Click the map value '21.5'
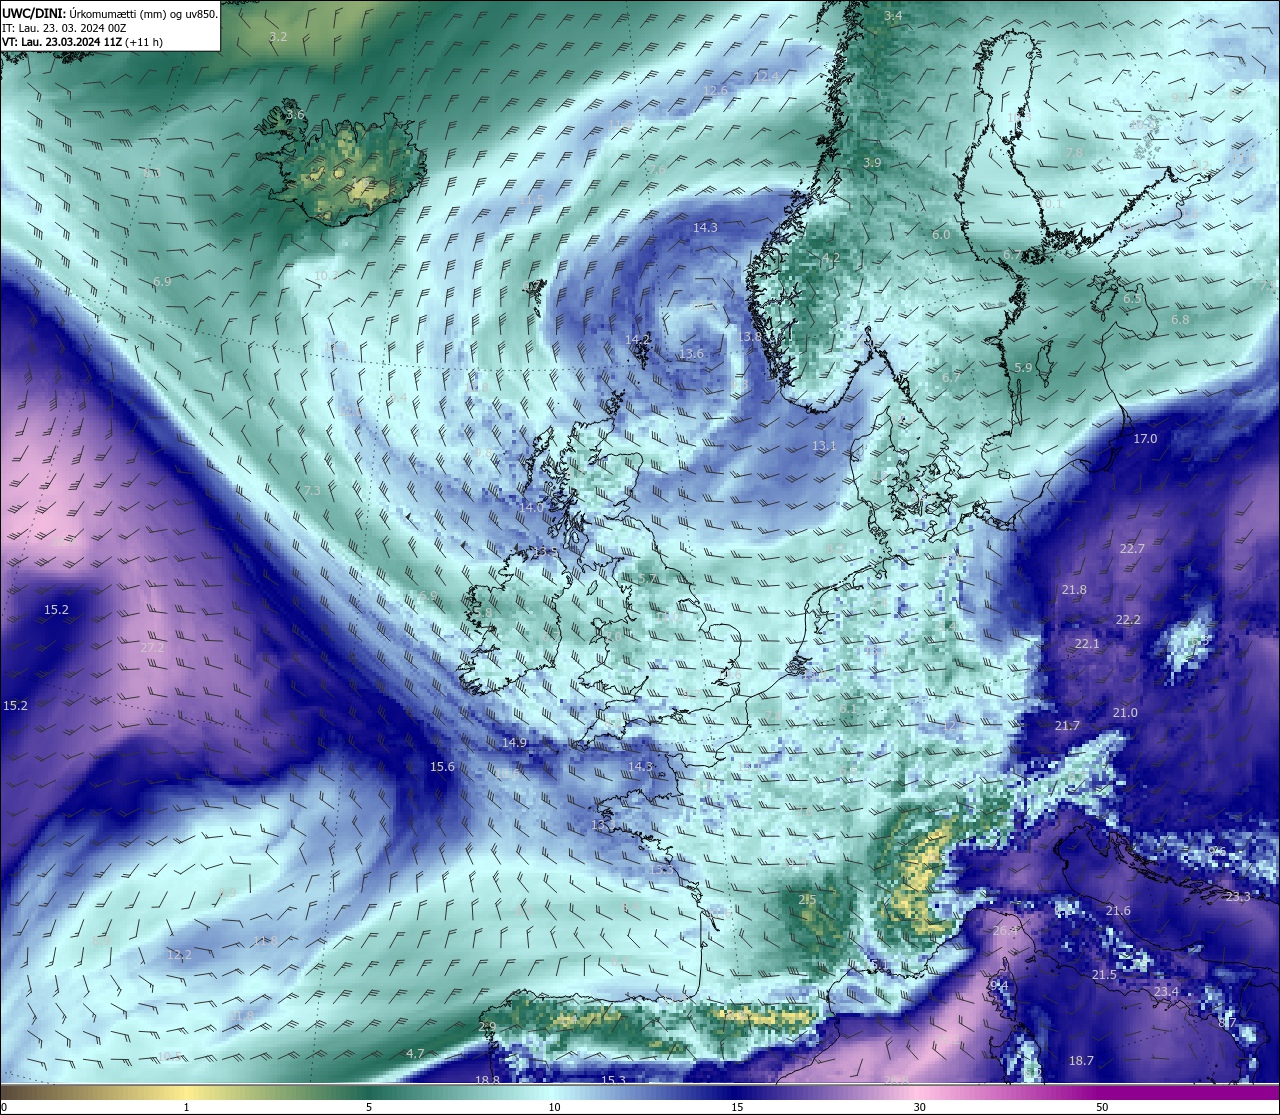 1104,975
